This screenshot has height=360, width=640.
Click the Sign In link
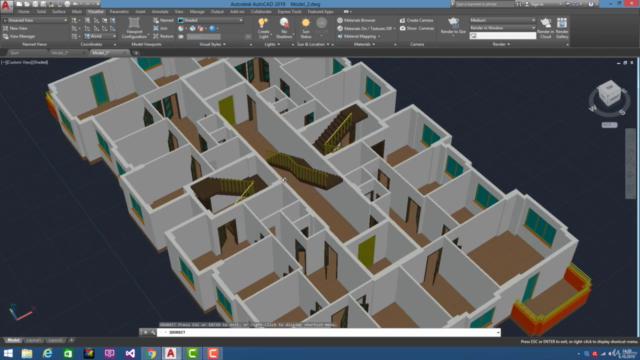(537, 4)
